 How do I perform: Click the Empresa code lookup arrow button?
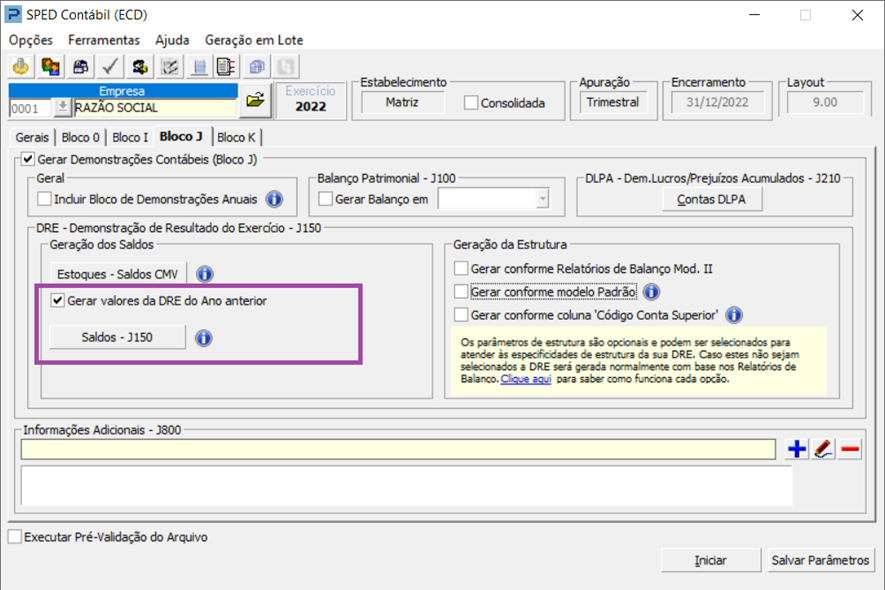coord(63,108)
